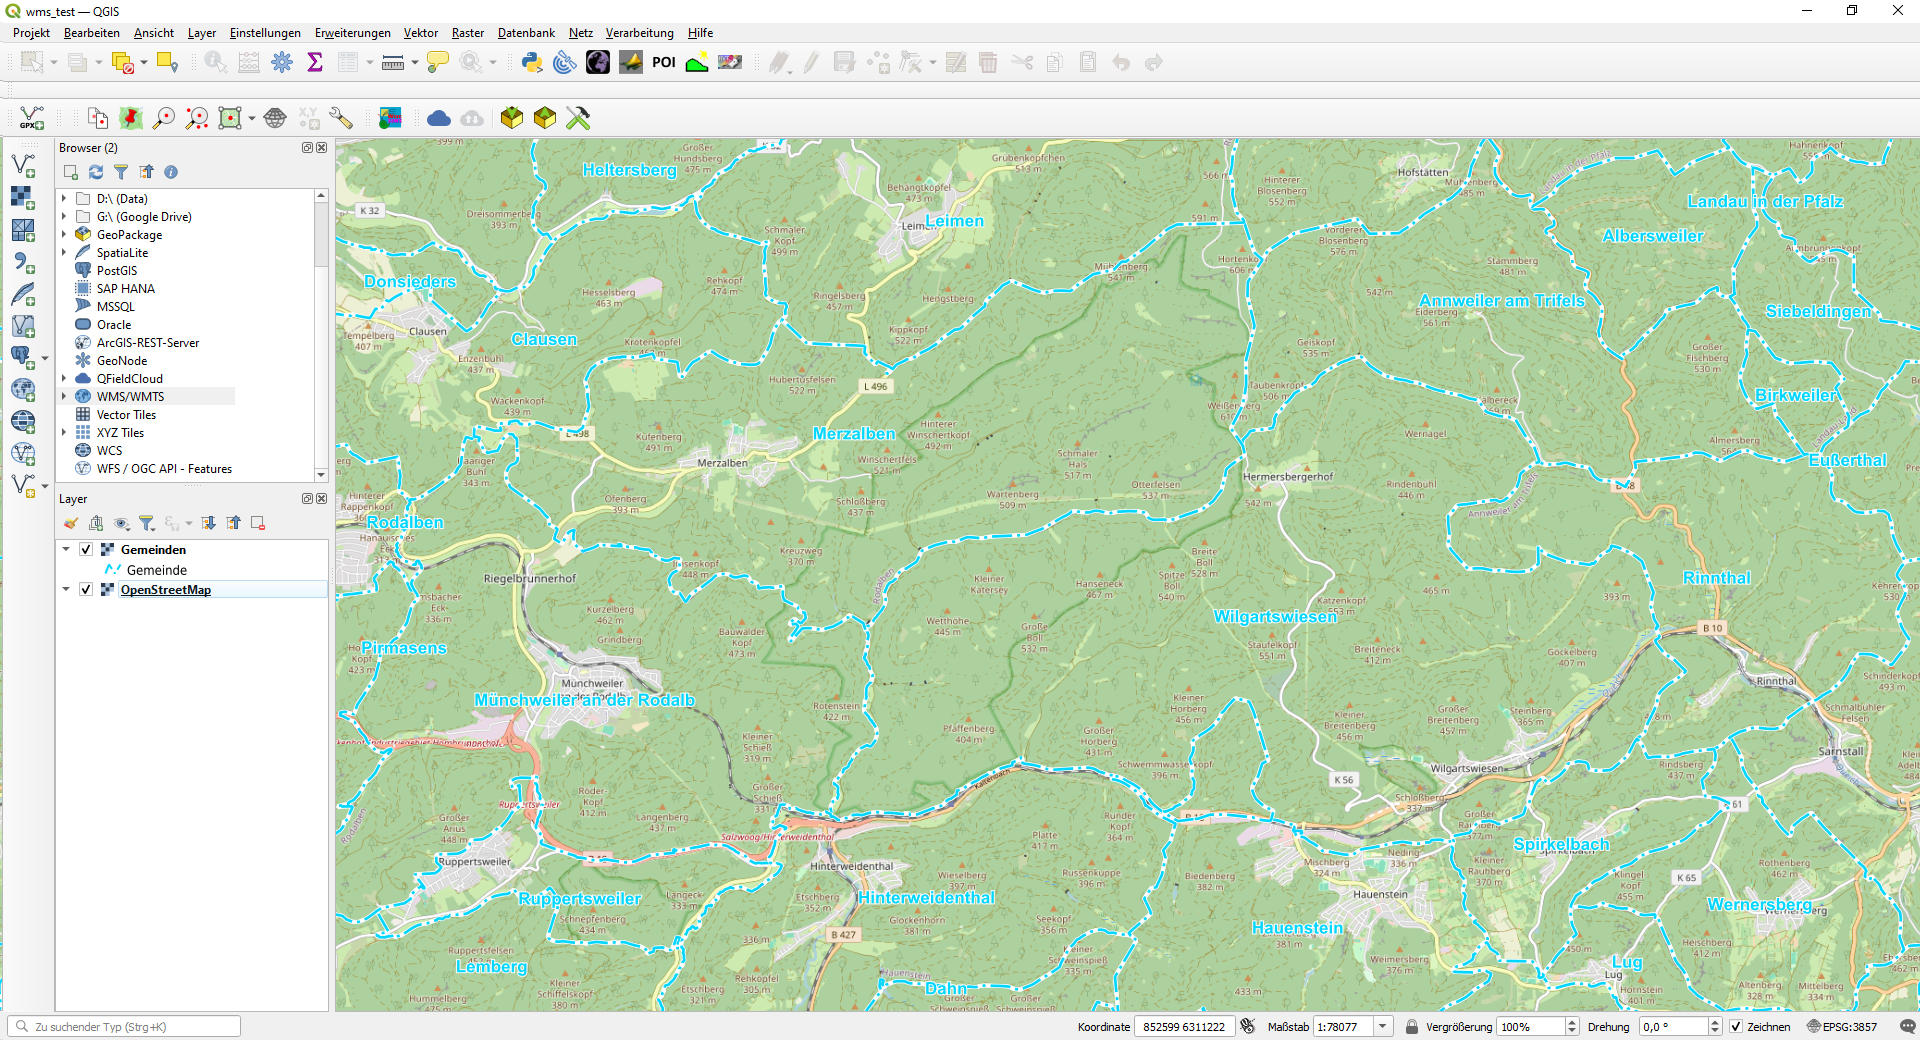Open the Maßstab scale dropdown
The height and width of the screenshot is (1040, 1920).
[x=1383, y=1027]
